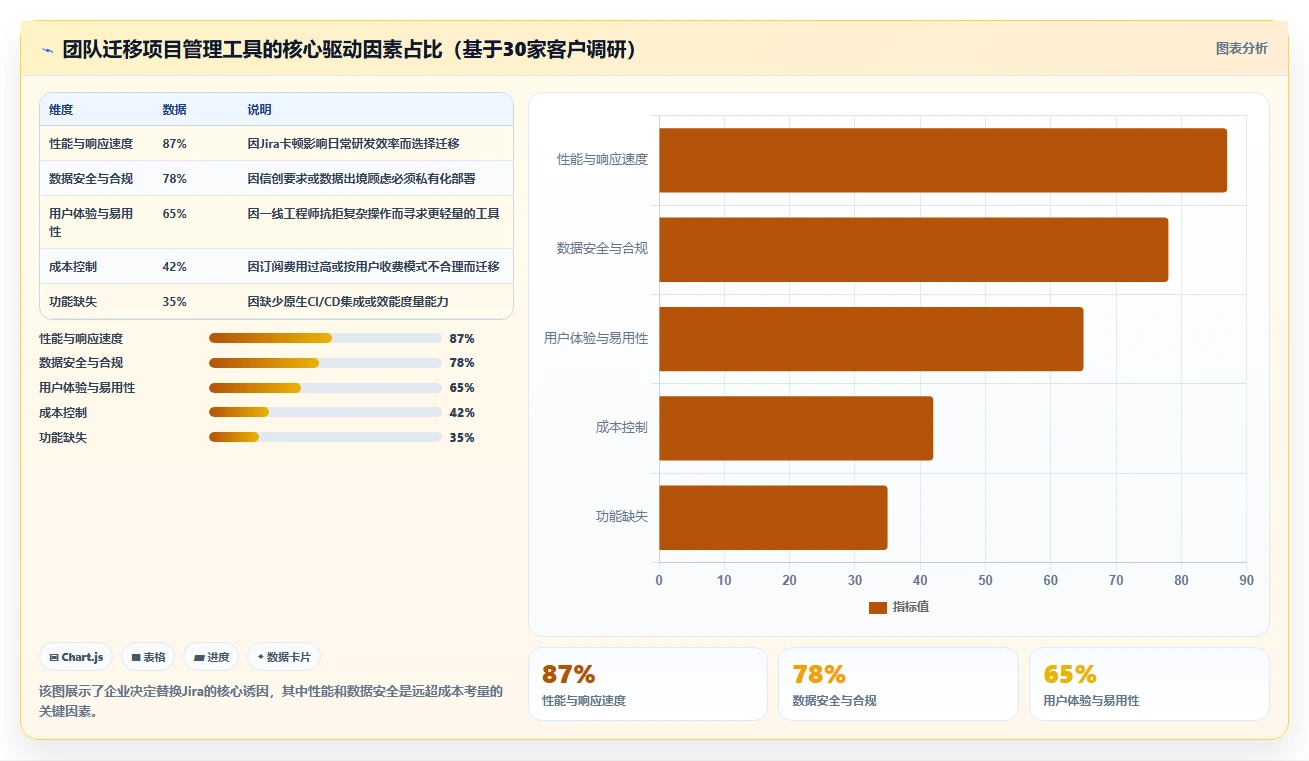Click the 87% value beside progress bar

[462, 339]
